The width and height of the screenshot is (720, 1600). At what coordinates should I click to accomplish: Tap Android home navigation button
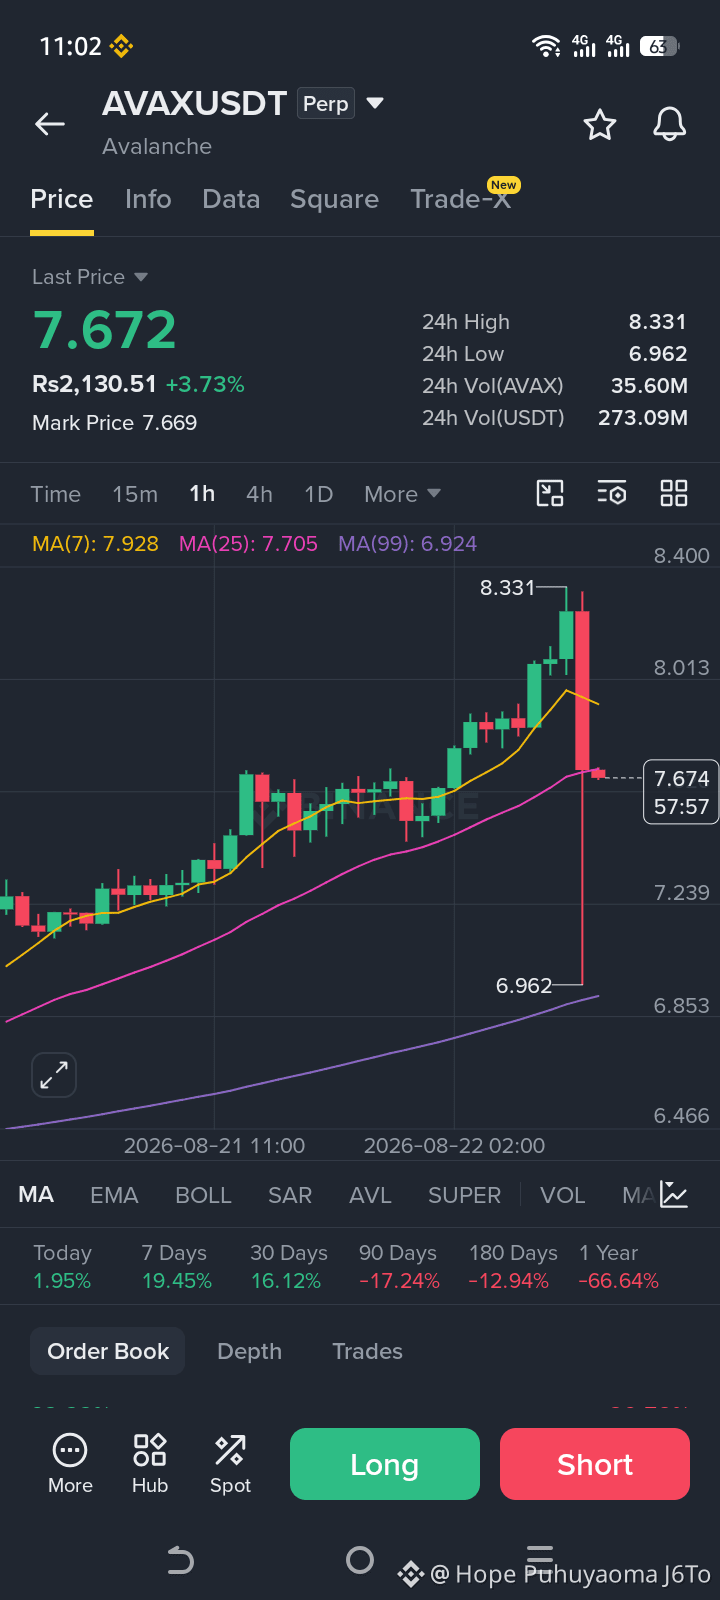click(360, 1560)
